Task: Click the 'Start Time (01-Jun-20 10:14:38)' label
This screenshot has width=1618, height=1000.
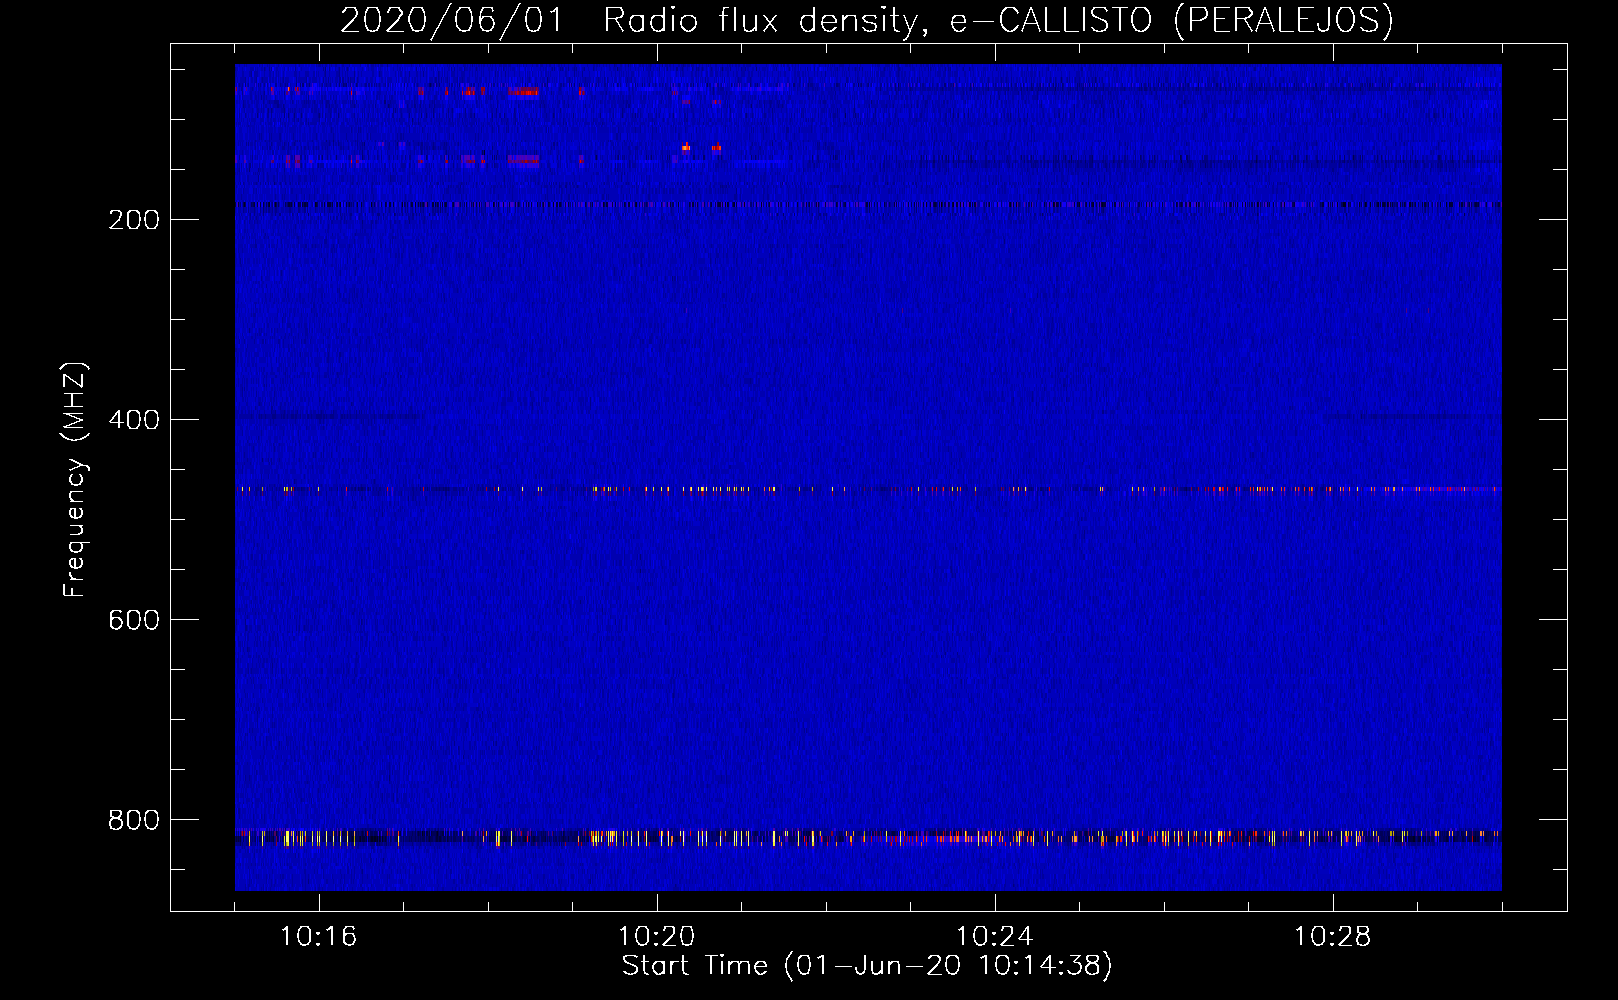Action: click(867, 966)
